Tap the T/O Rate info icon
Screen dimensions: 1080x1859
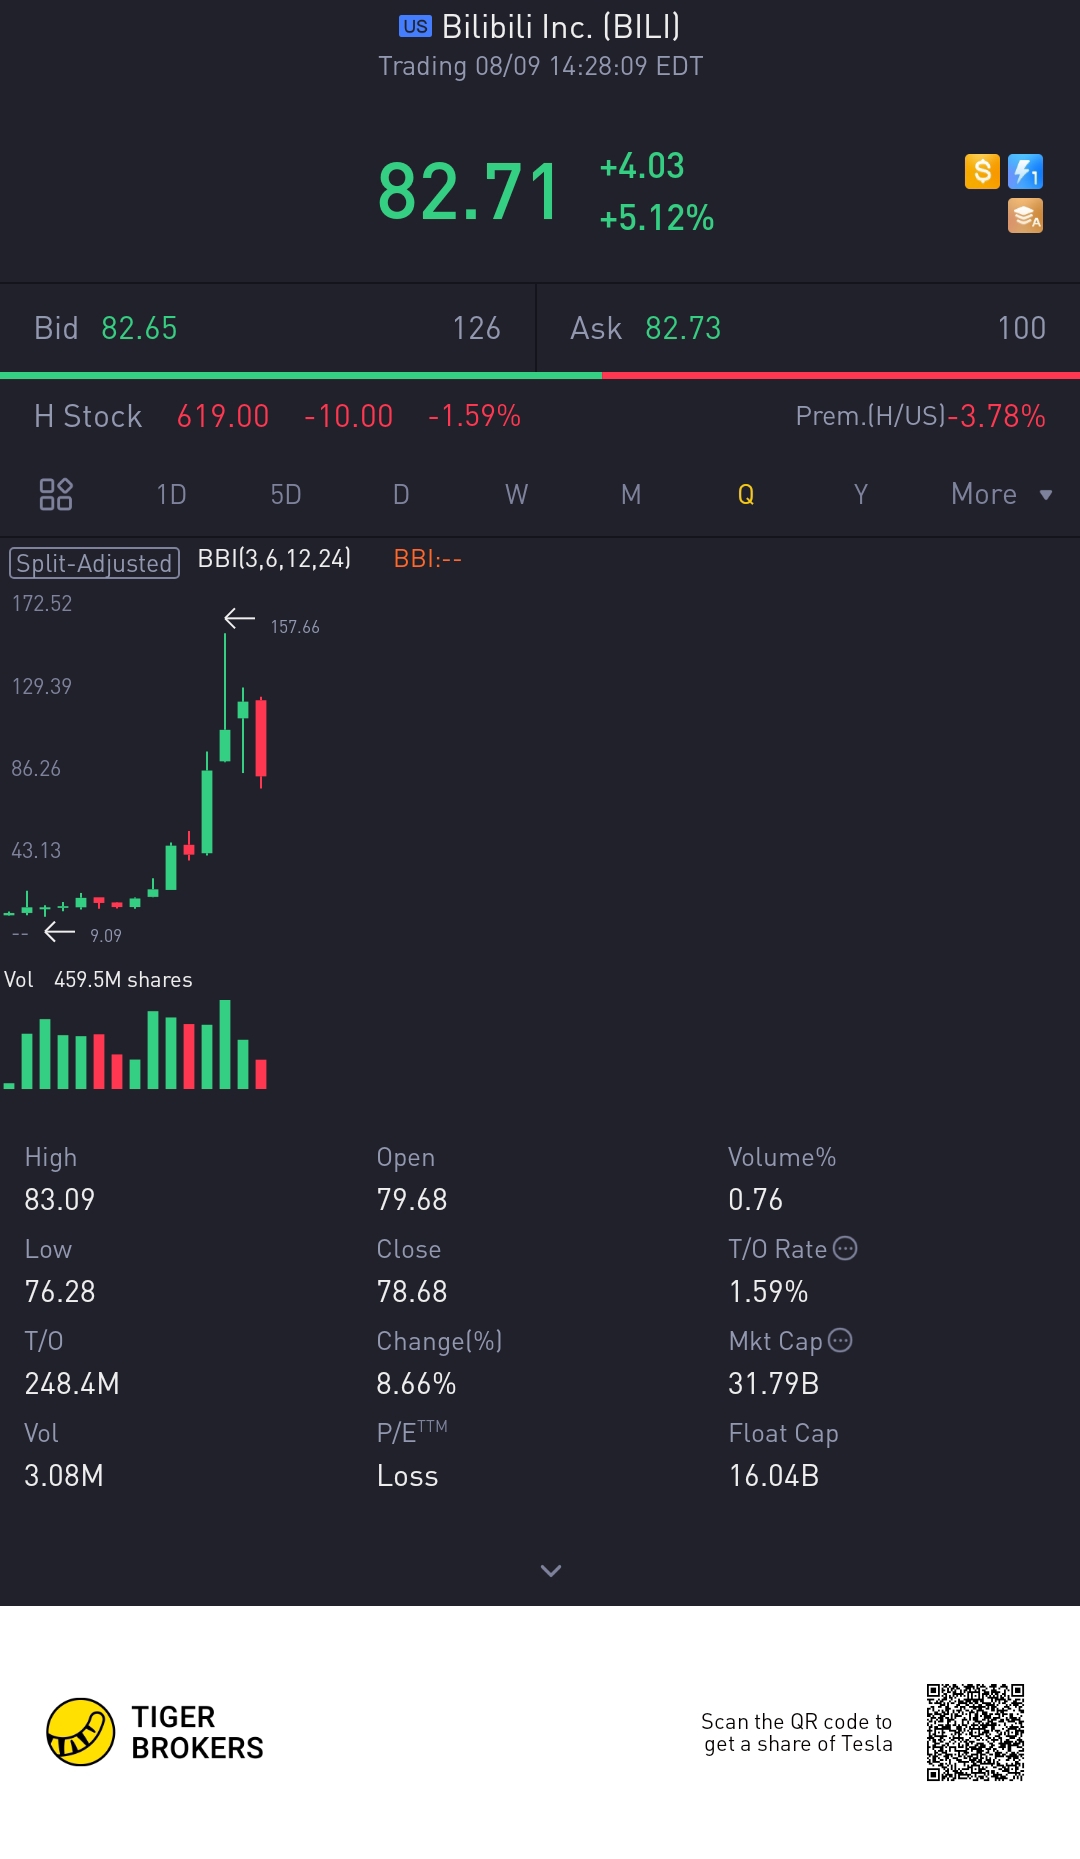point(845,1248)
